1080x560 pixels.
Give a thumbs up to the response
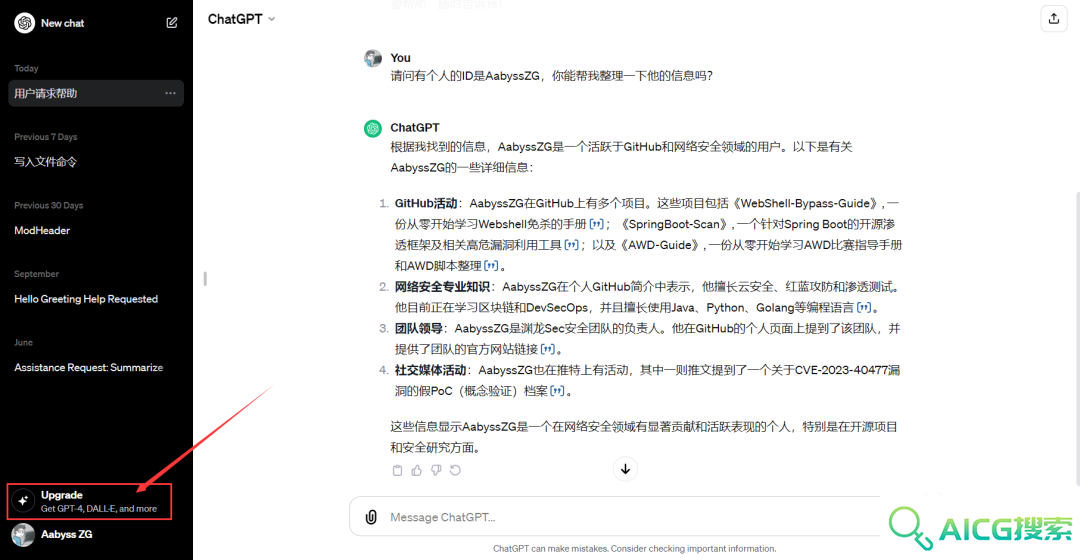point(417,470)
